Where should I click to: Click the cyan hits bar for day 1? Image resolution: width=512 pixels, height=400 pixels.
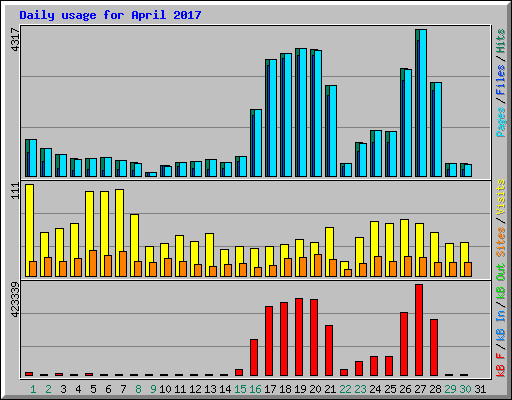(33, 158)
